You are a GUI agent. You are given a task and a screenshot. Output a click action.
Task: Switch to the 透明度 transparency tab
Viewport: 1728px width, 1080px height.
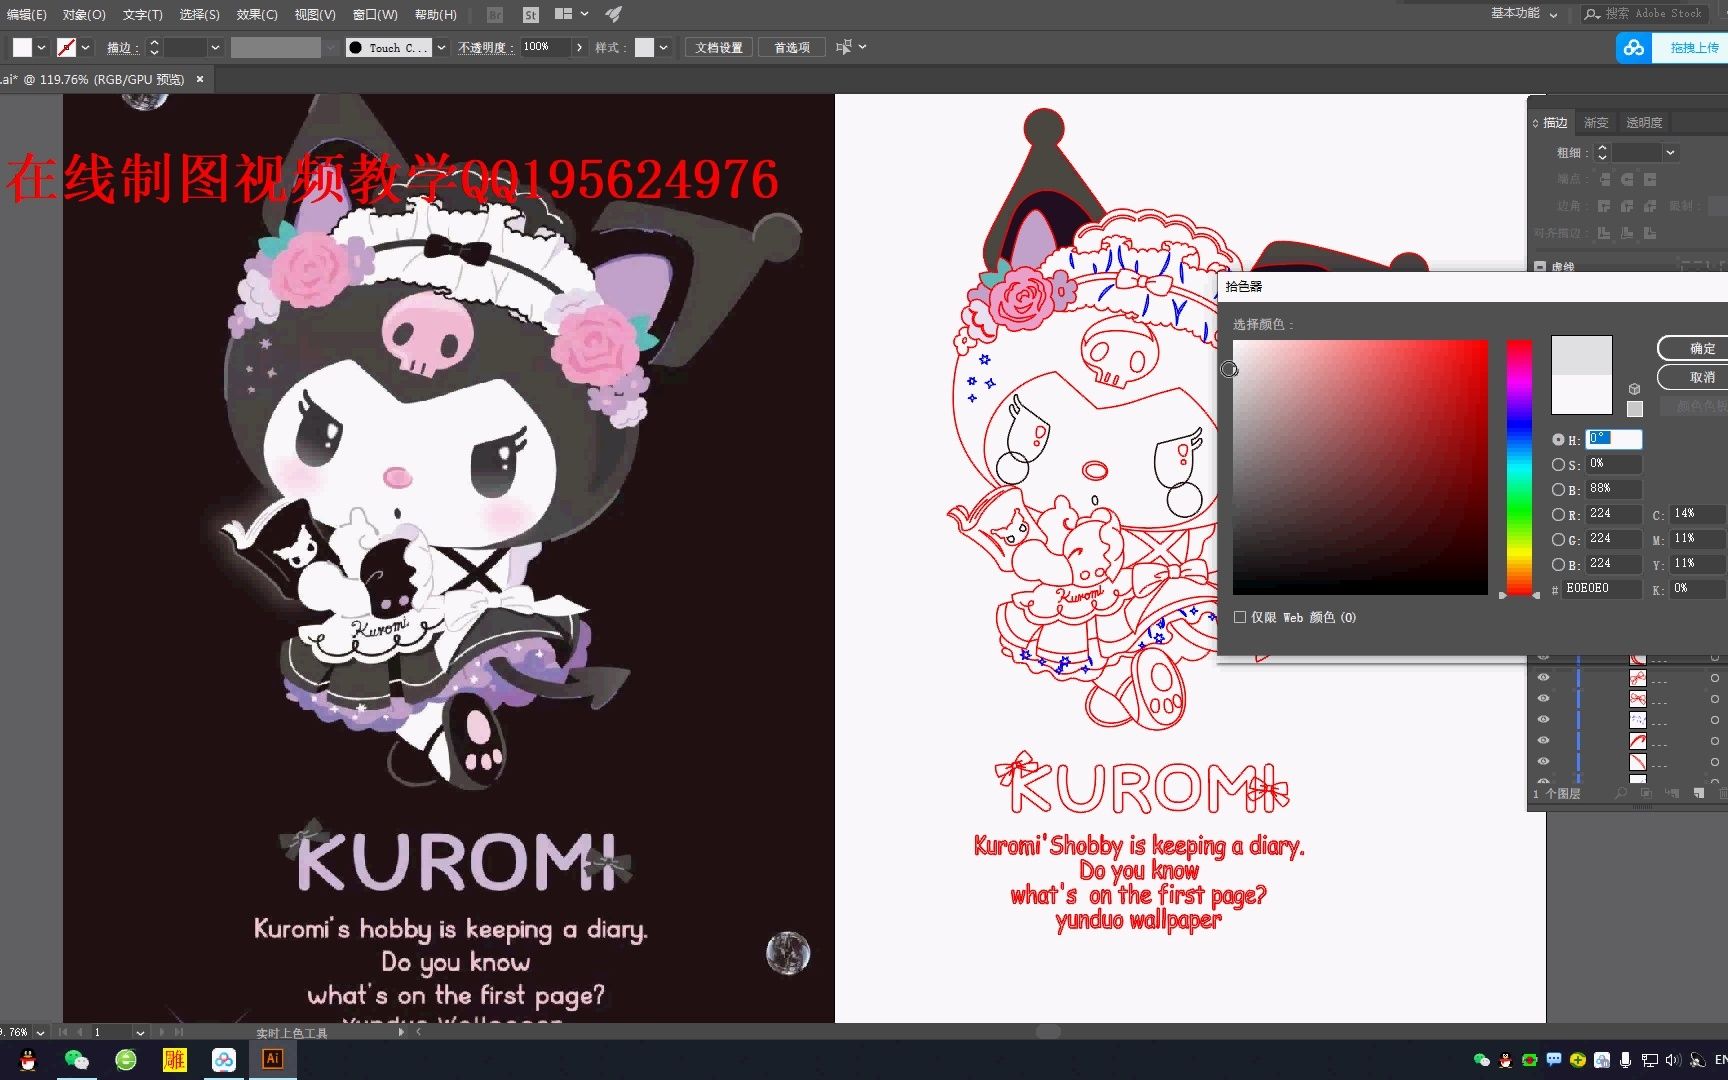point(1644,123)
